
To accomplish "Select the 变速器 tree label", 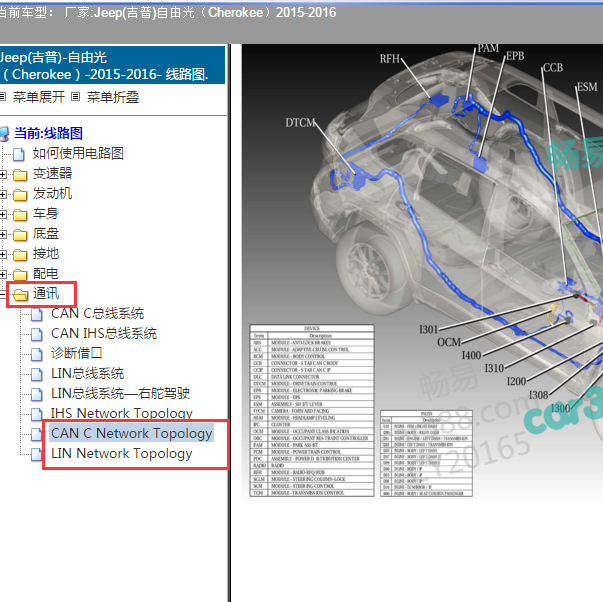I will pos(52,173).
